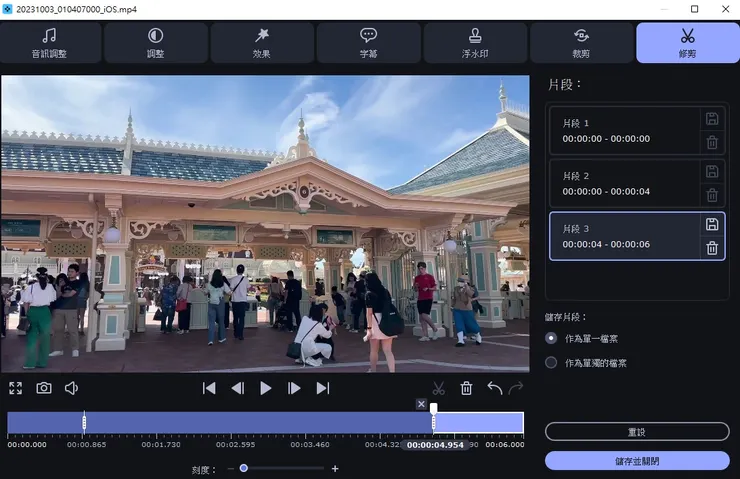740x479 pixels.
Task: Maximize the editor window
Action: click(695, 9)
